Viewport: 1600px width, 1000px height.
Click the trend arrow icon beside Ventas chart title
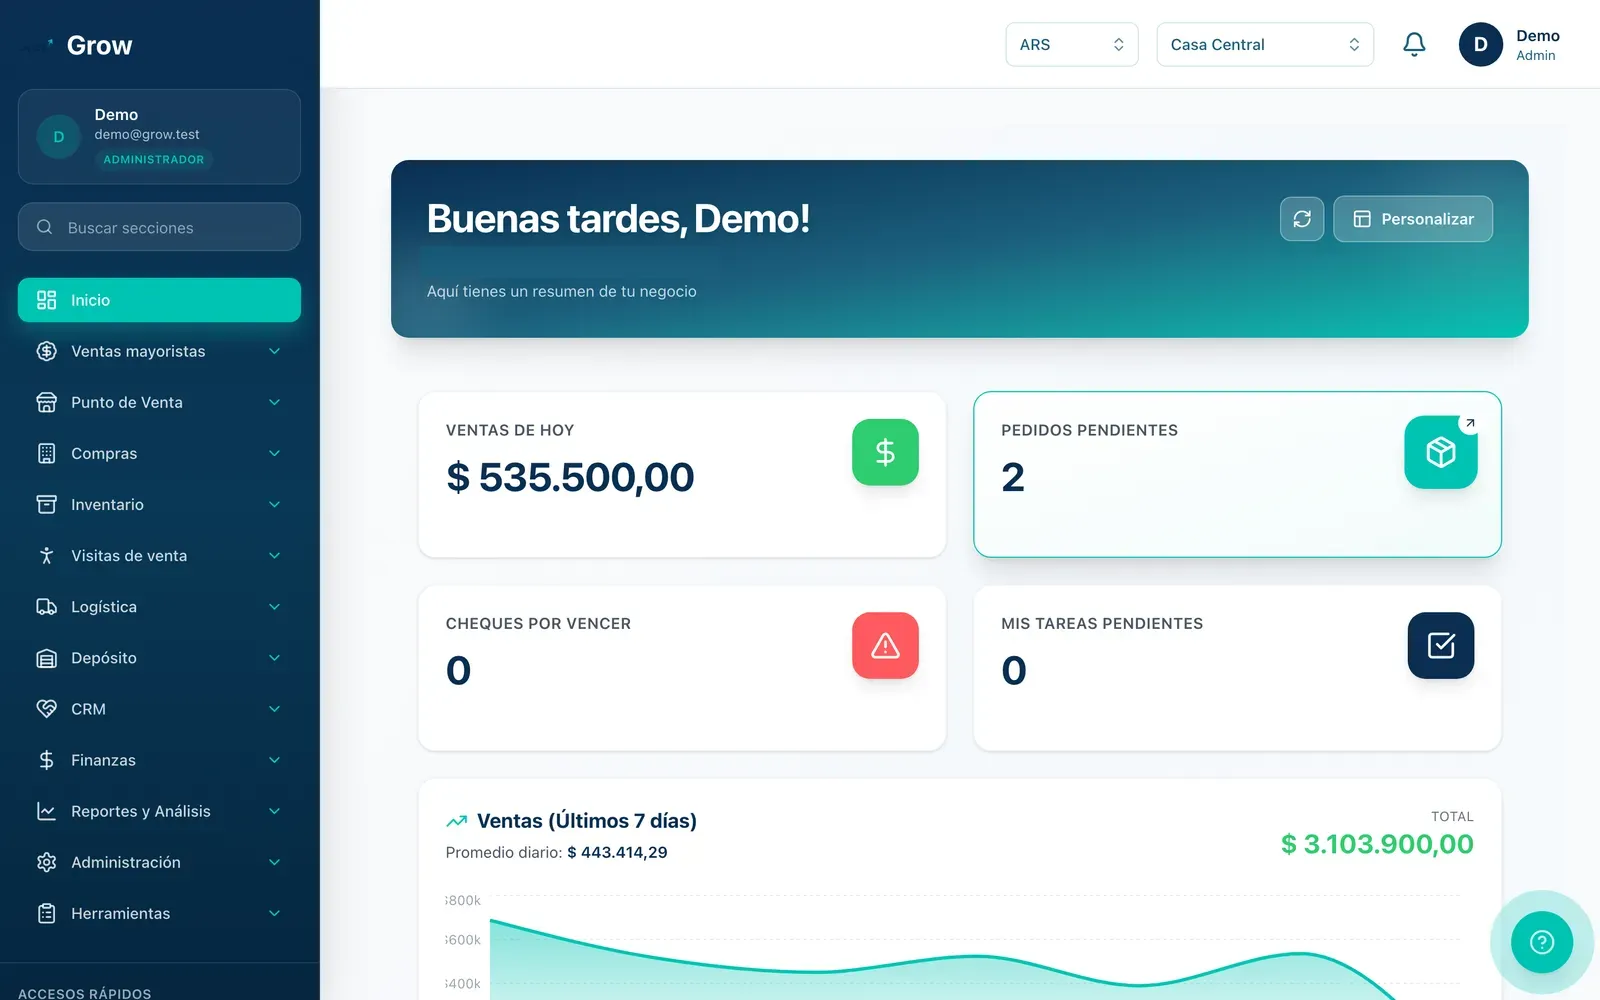click(x=457, y=821)
